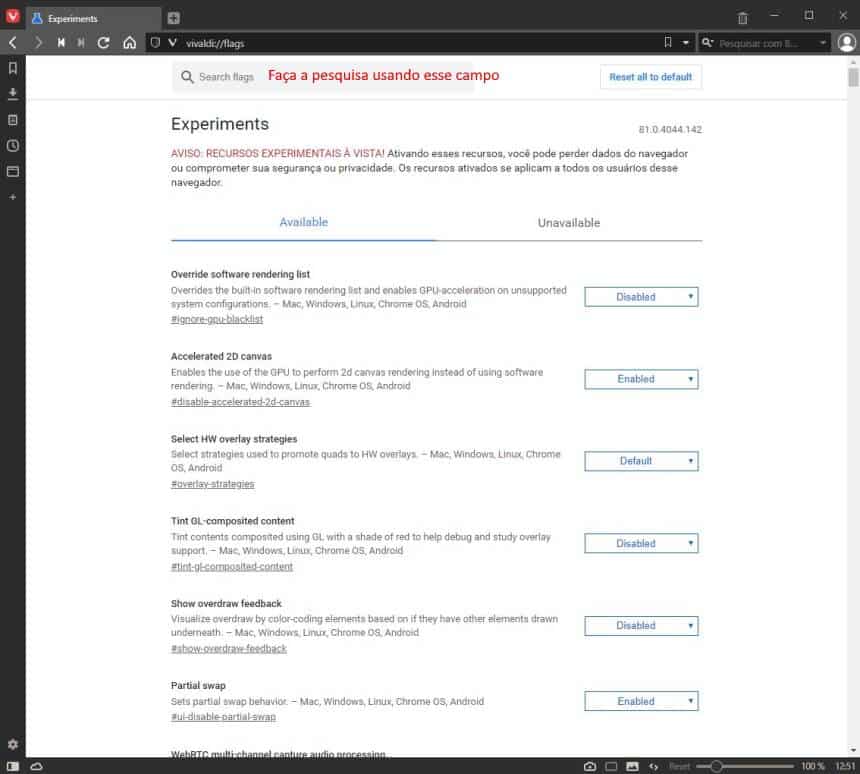Image resolution: width=860 pixels, height=774 pixels.
Task: Open Select HW overlay strategies dropdown
Action: 641,461
